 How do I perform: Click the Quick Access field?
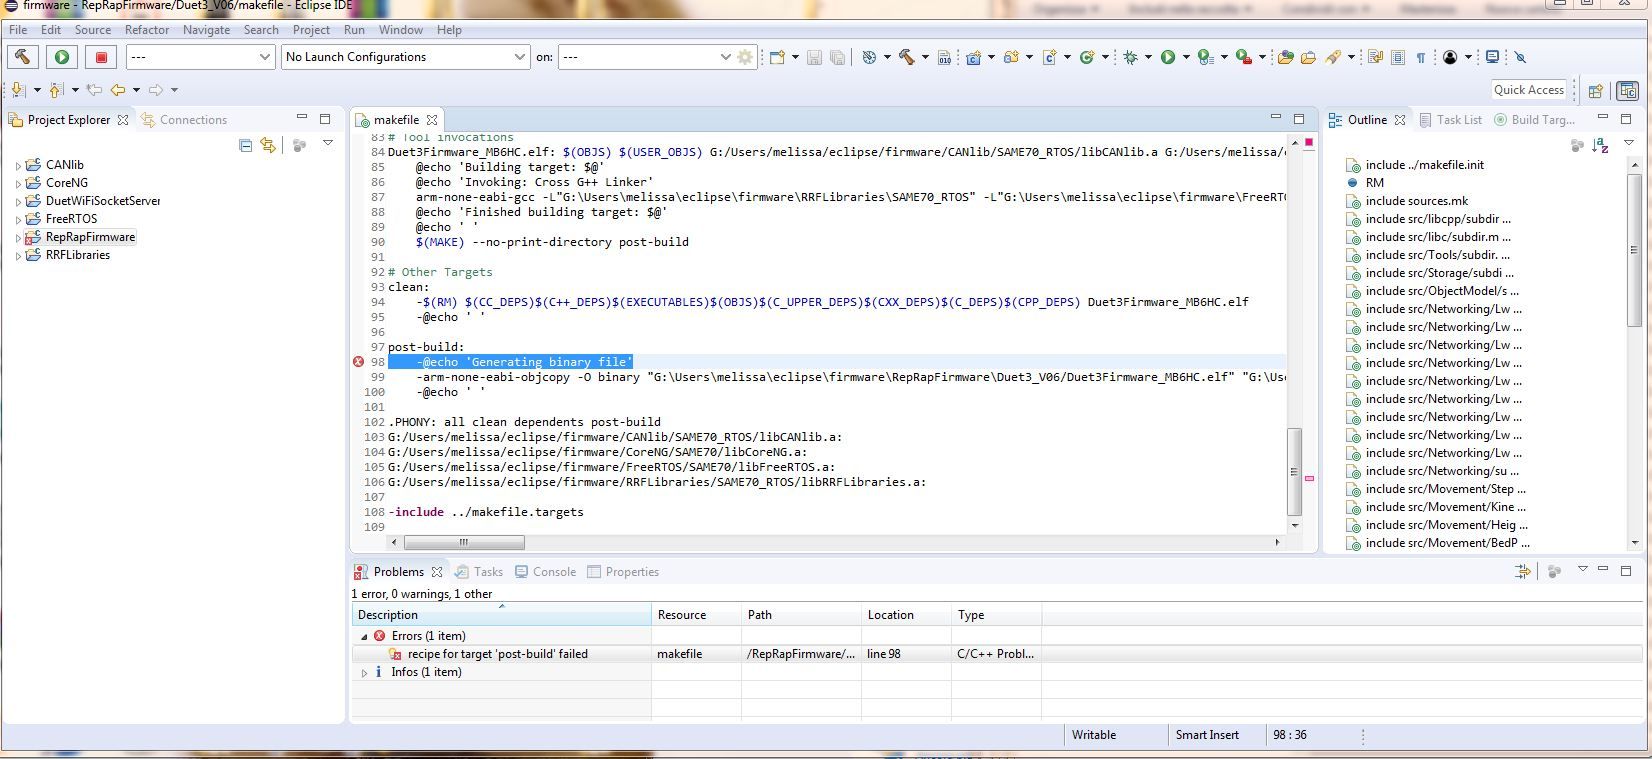(x=1528, y=90)
